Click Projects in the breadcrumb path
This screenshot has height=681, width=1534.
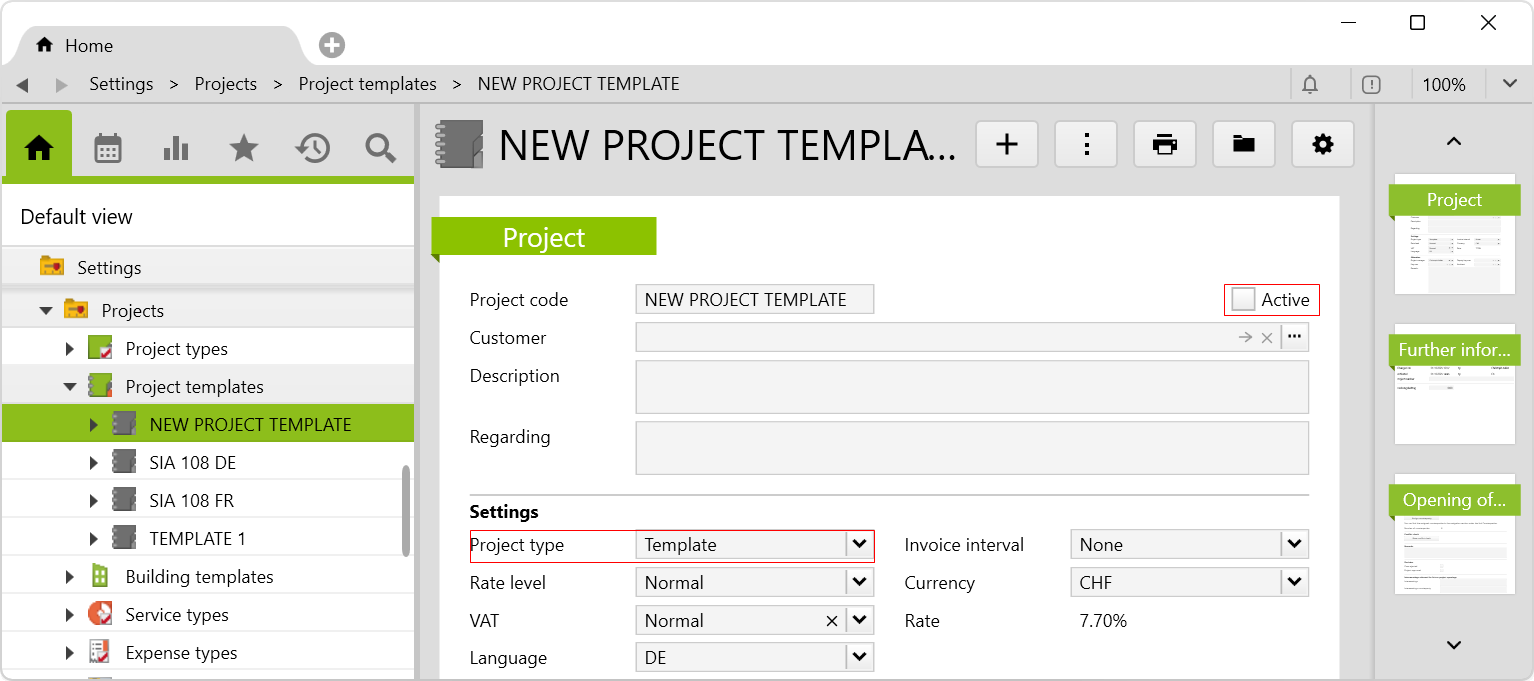point(226,84)
